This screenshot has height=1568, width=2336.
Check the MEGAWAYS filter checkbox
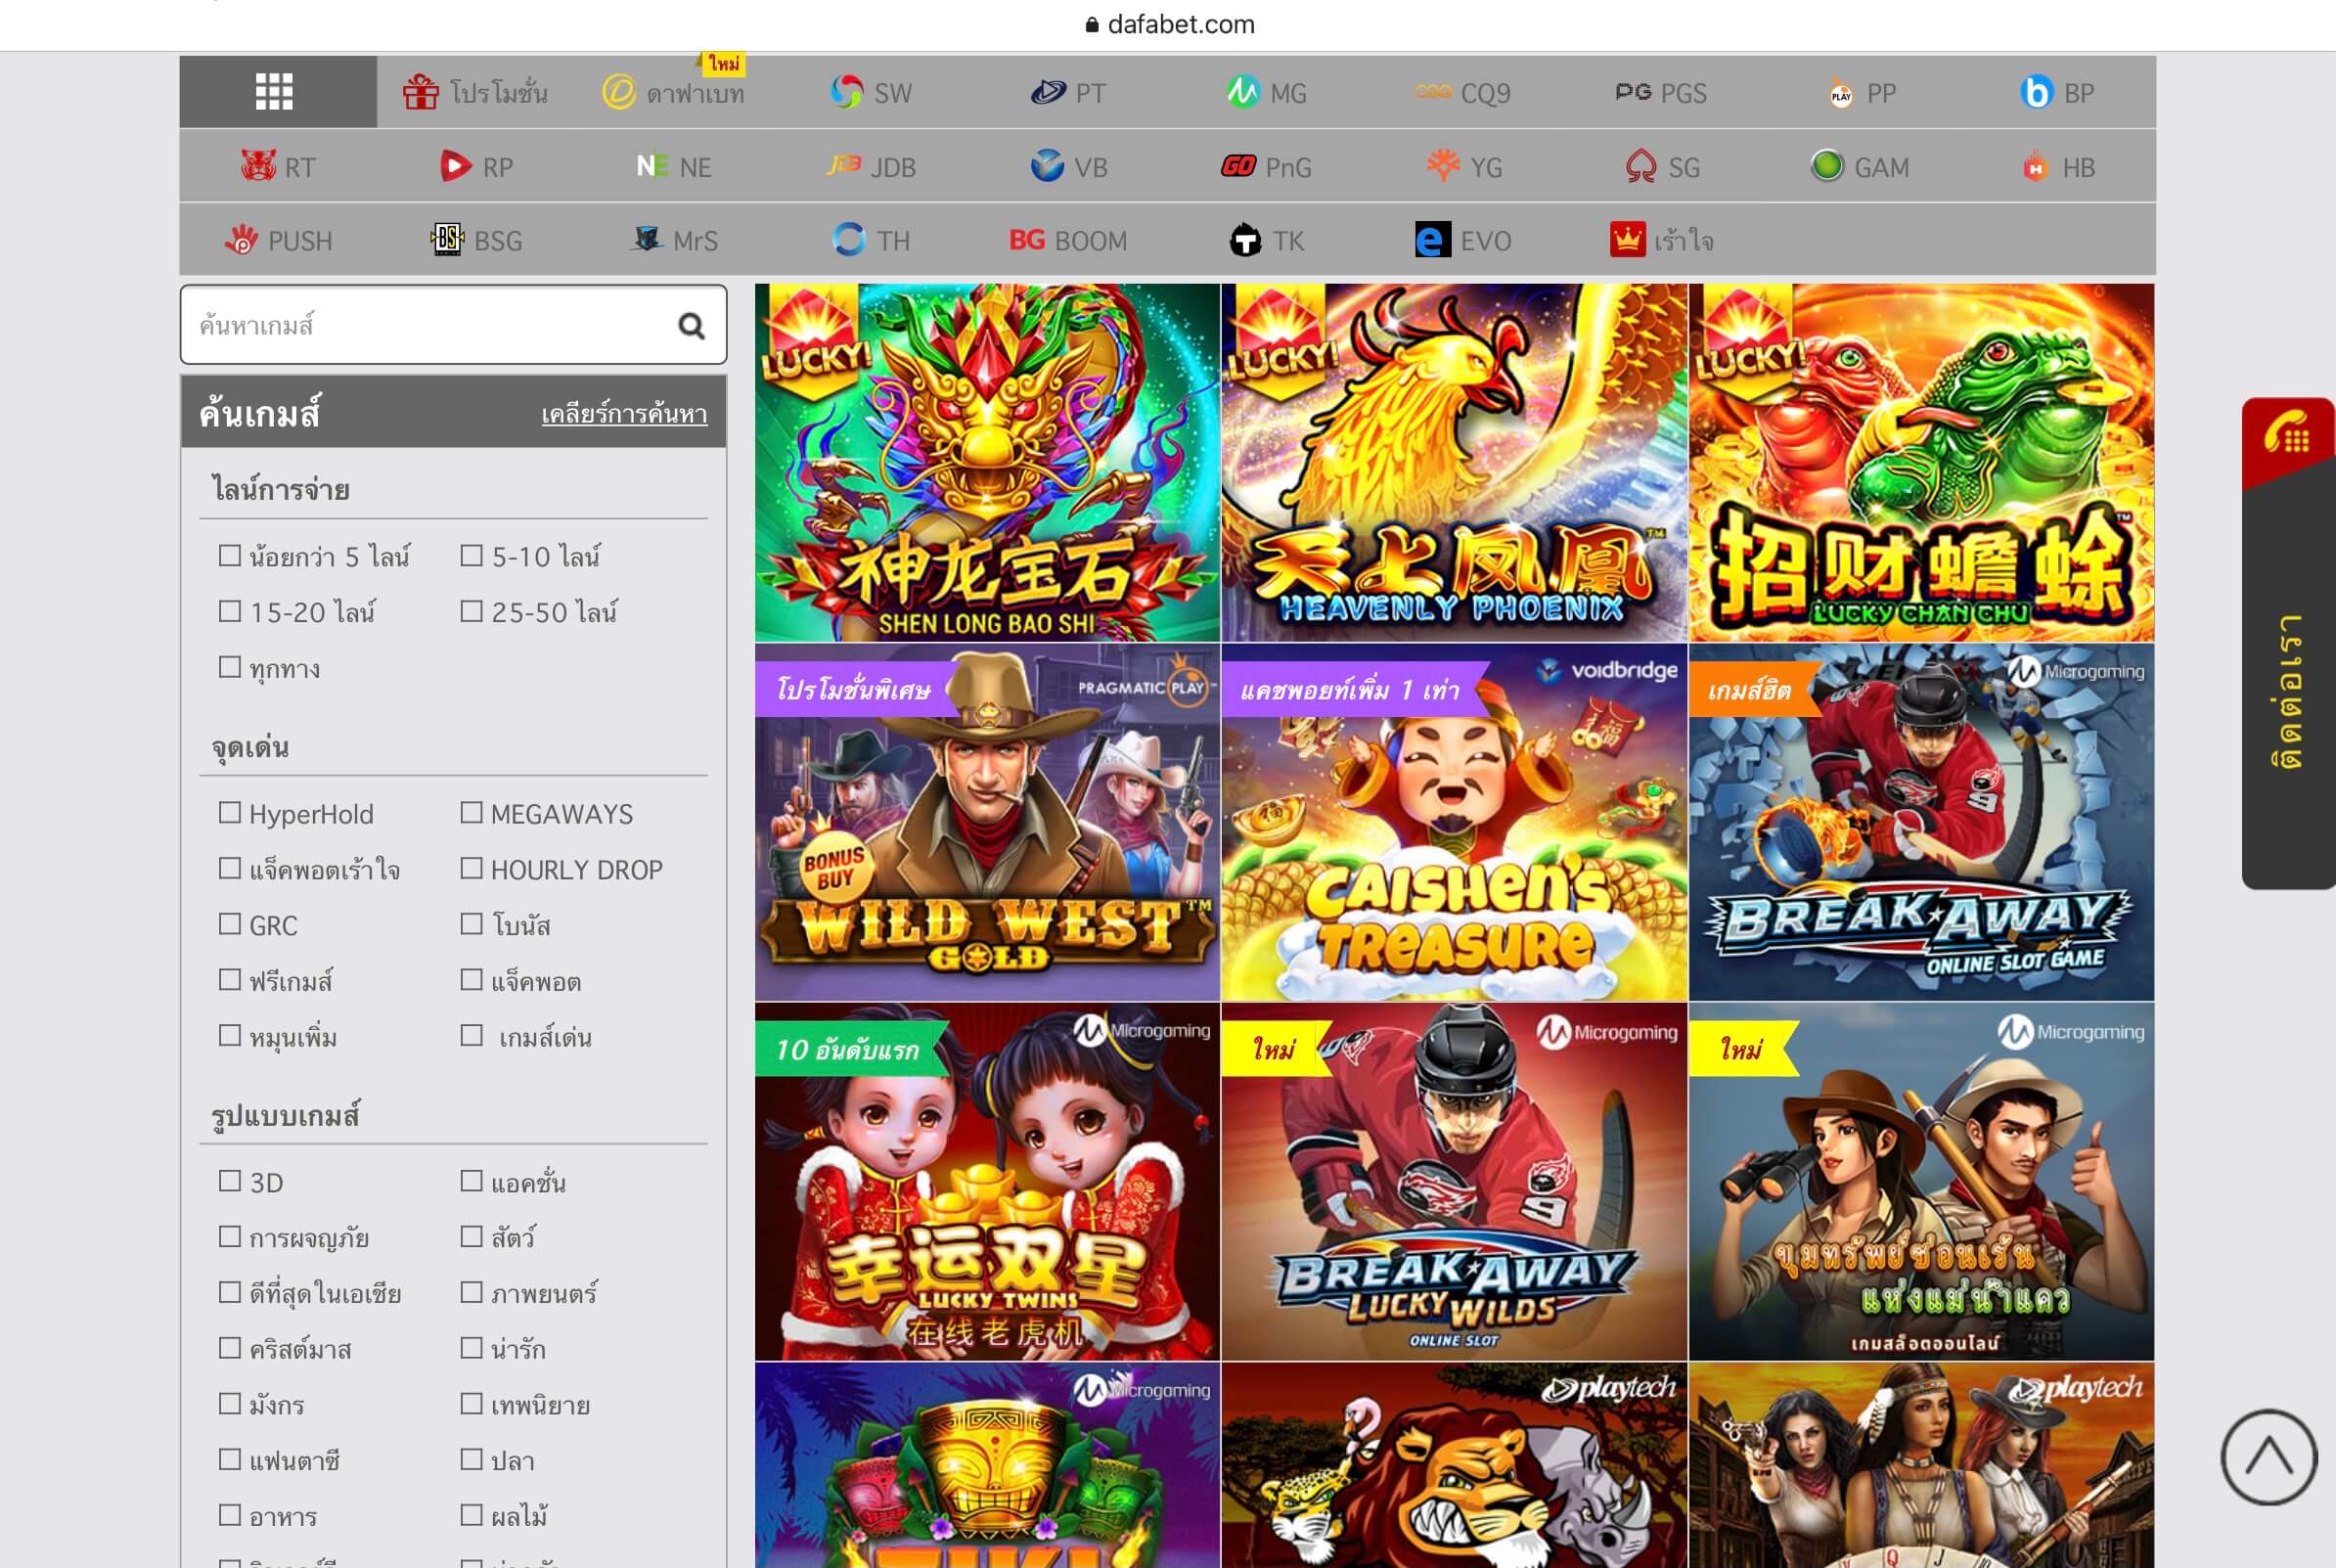pyautogui.click(x=471, y=812)
